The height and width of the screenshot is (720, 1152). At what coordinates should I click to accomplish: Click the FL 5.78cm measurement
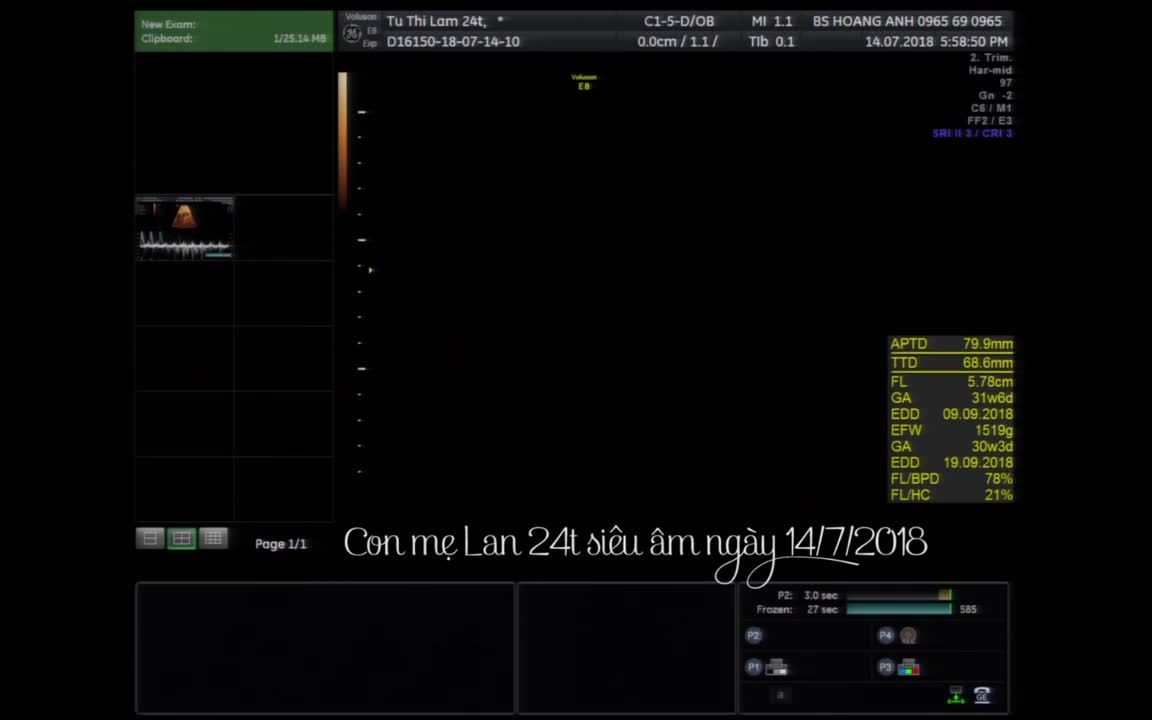pyautogui.click(x=951, y=382)
